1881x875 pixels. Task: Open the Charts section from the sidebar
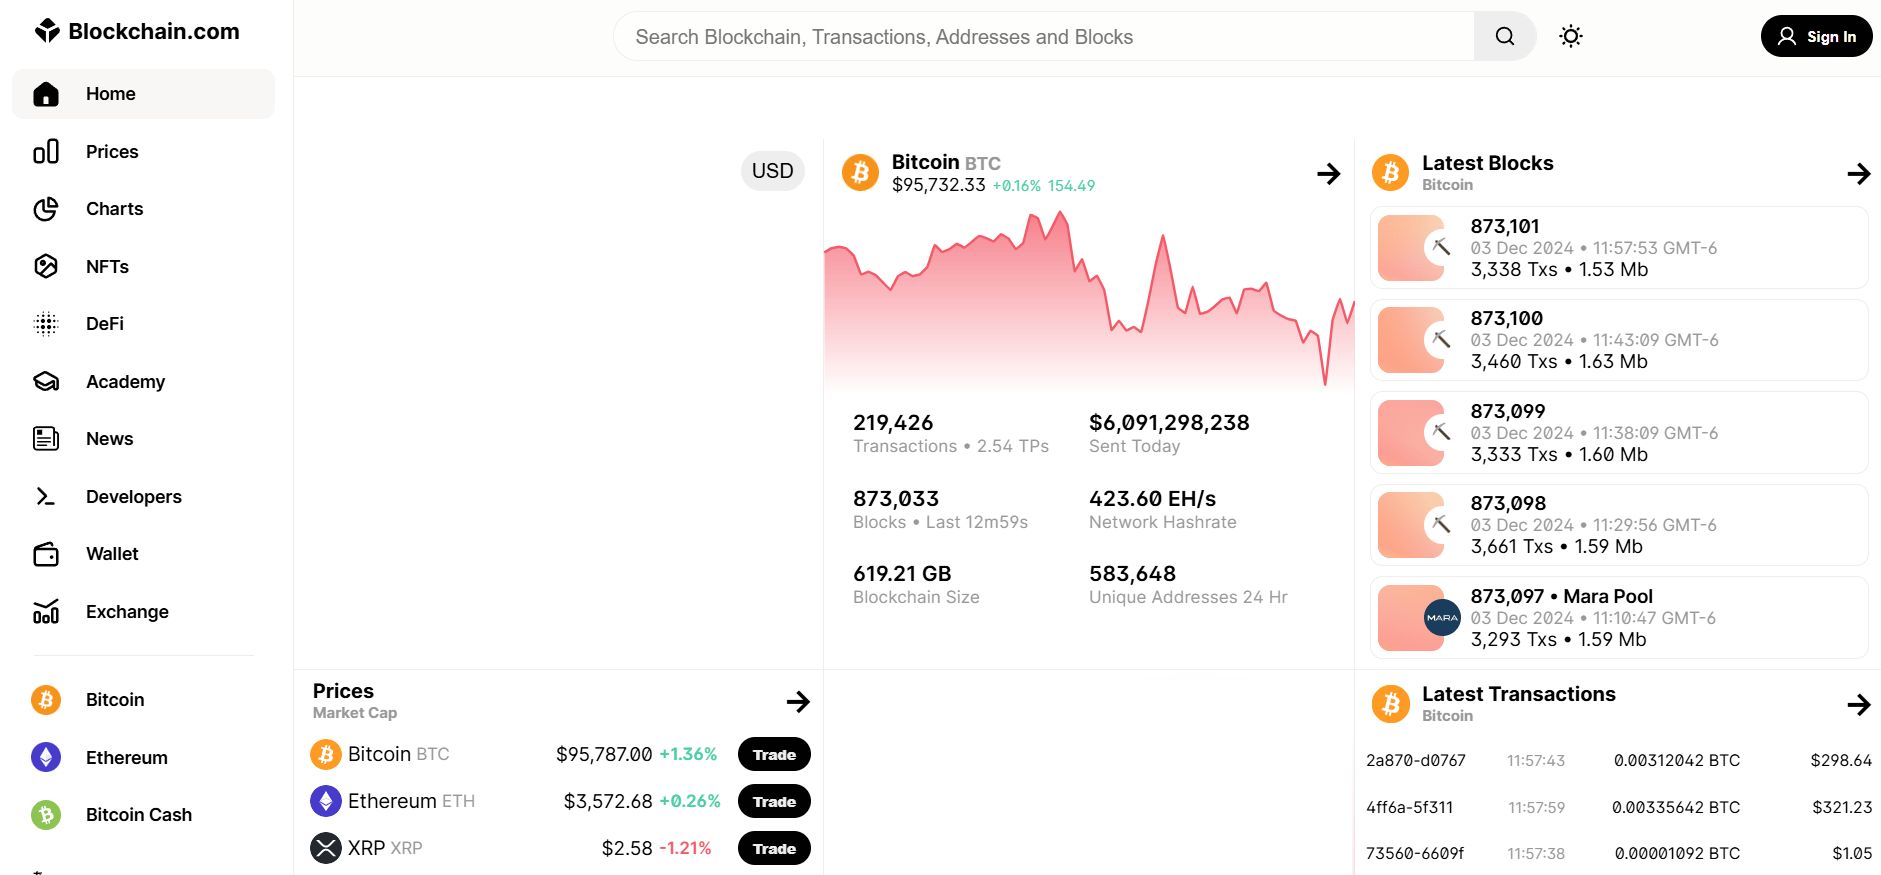pyautogui.click(x=113, y=208)
